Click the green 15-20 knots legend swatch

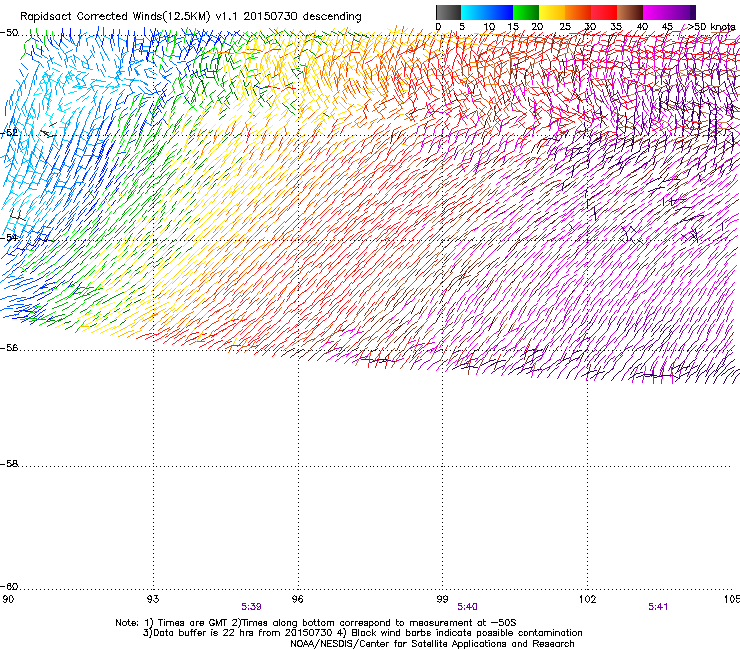526,12
